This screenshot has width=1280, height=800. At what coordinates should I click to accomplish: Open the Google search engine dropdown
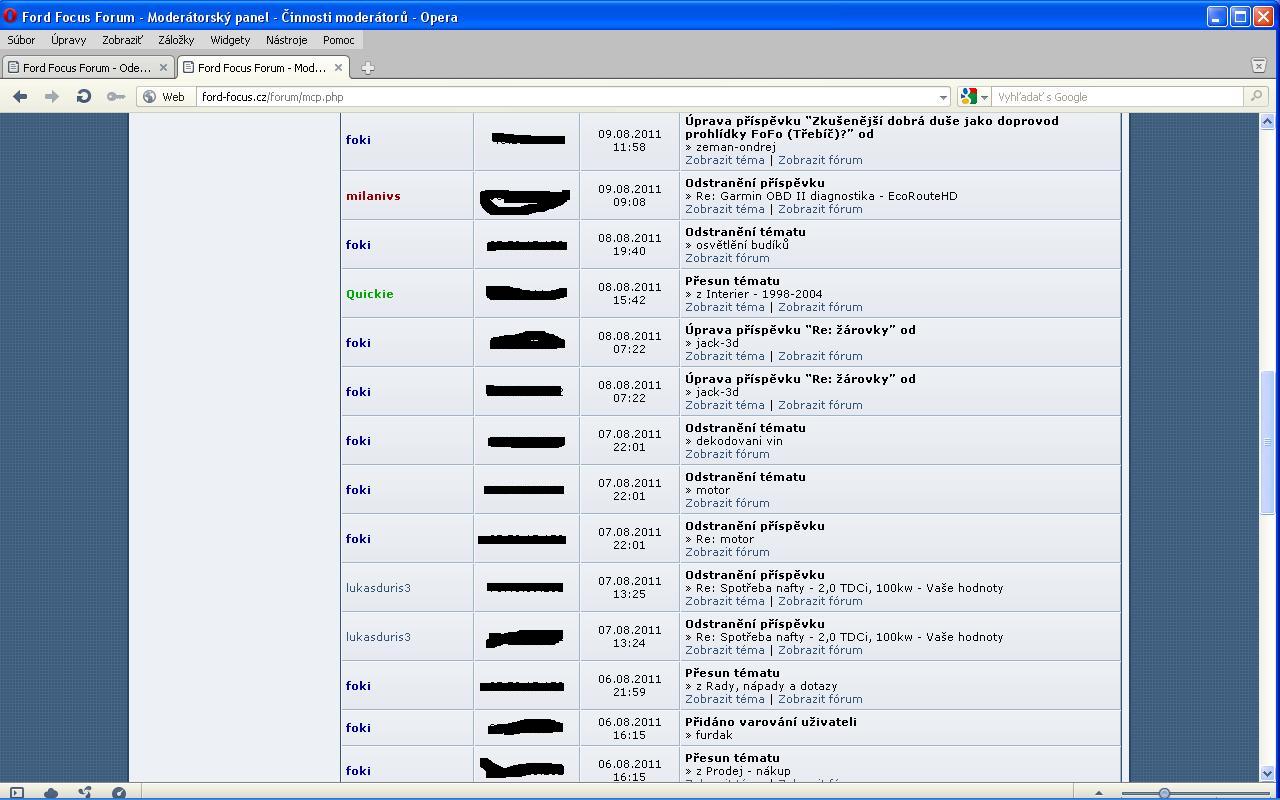click(x=973, y=97)
